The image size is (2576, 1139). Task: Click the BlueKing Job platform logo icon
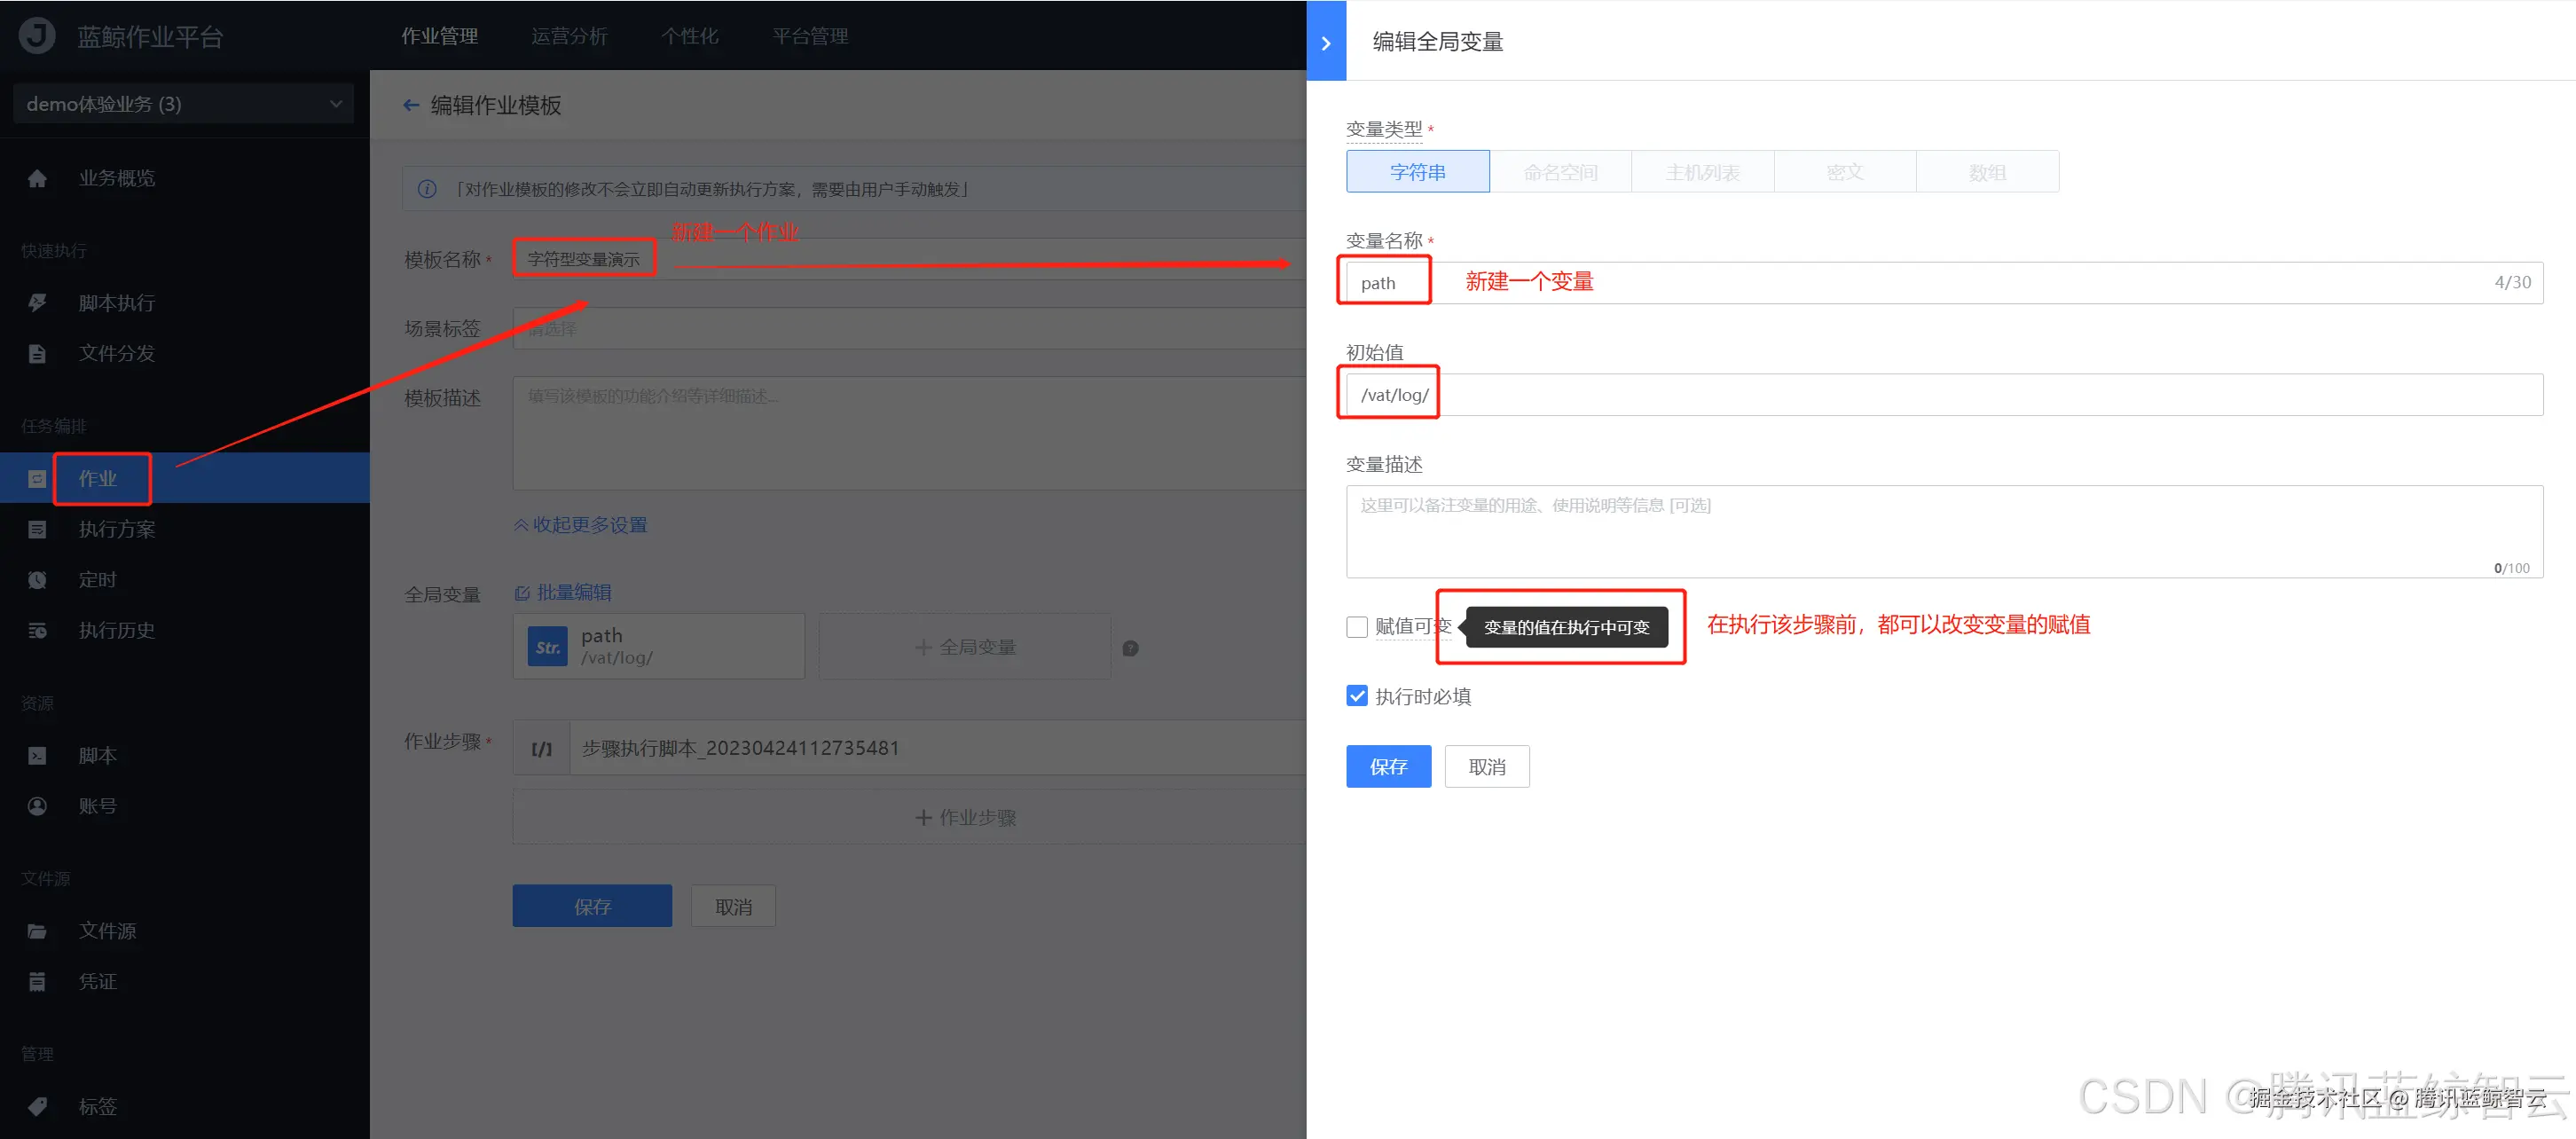pyautogui.click(x=37, y=36)
